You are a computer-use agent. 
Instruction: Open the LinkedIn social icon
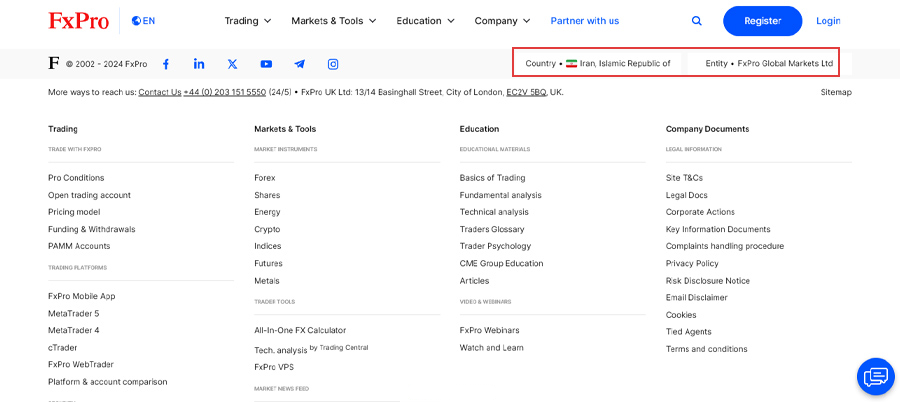[199, 64]
